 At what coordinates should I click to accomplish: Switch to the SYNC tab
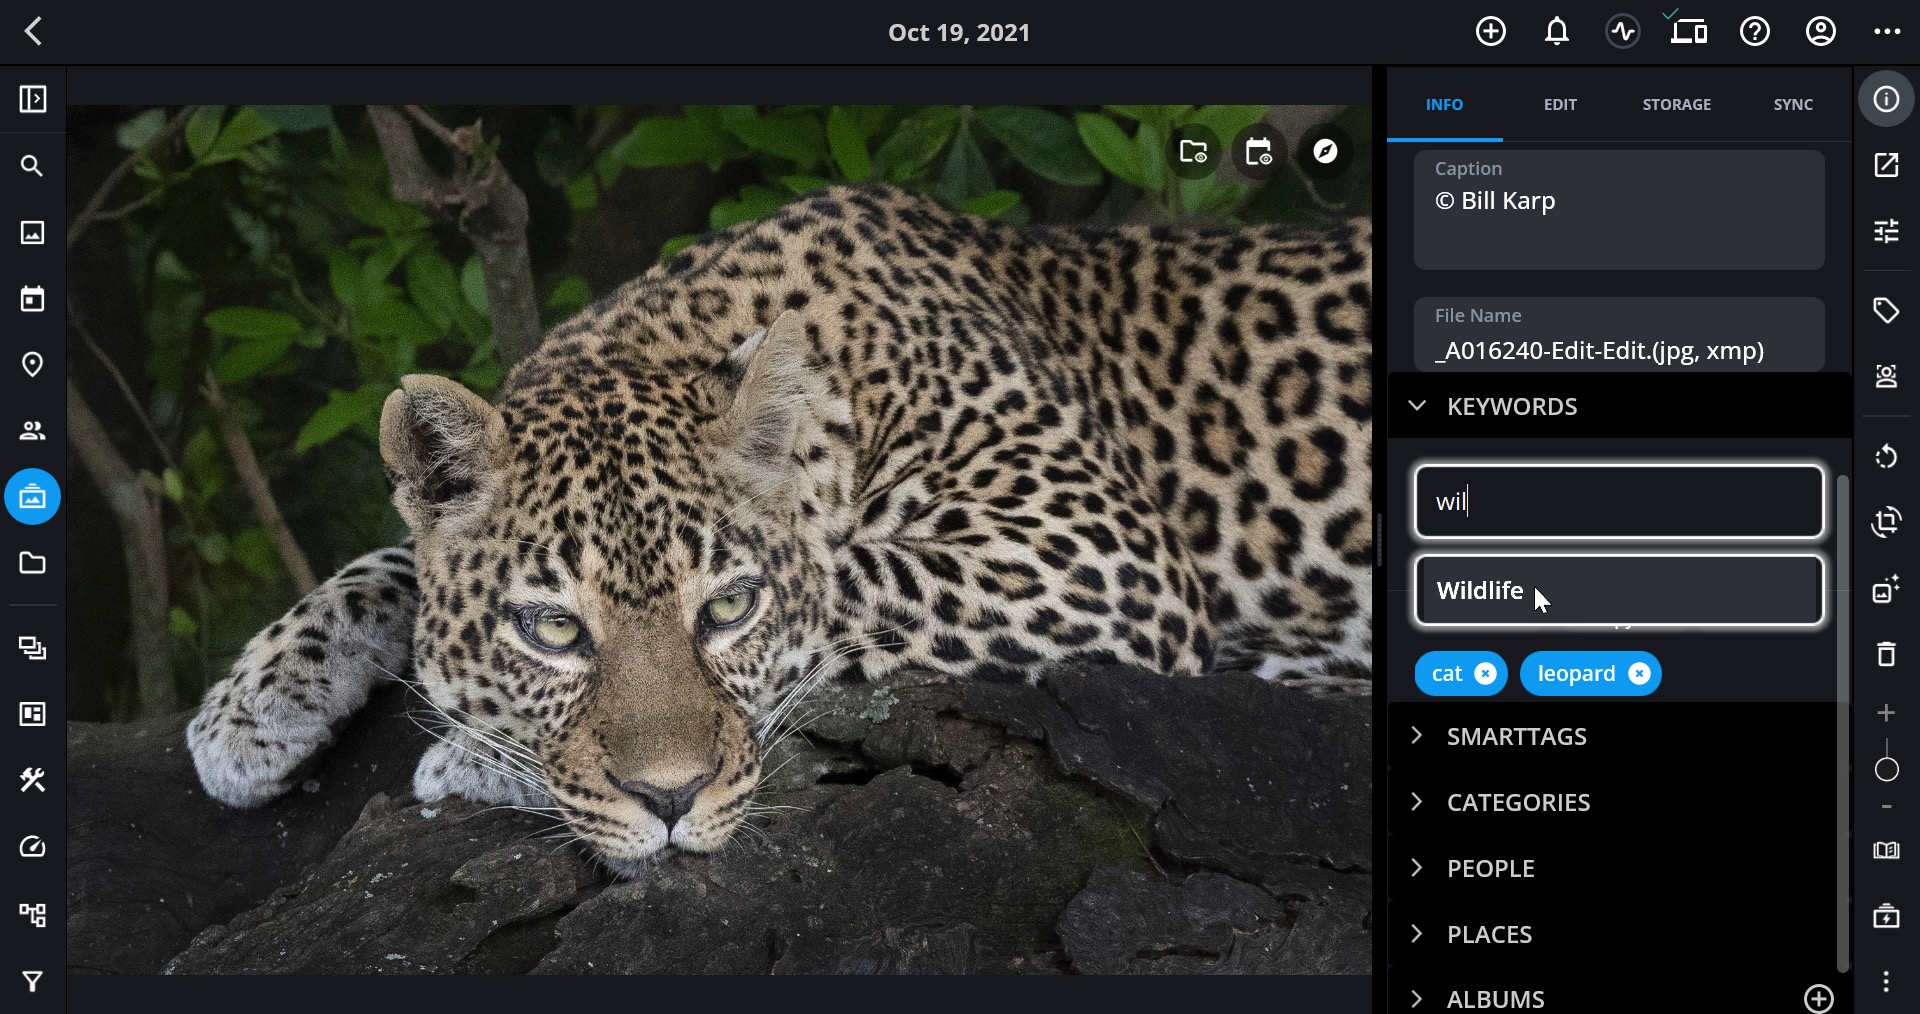tap(1793, 104)
